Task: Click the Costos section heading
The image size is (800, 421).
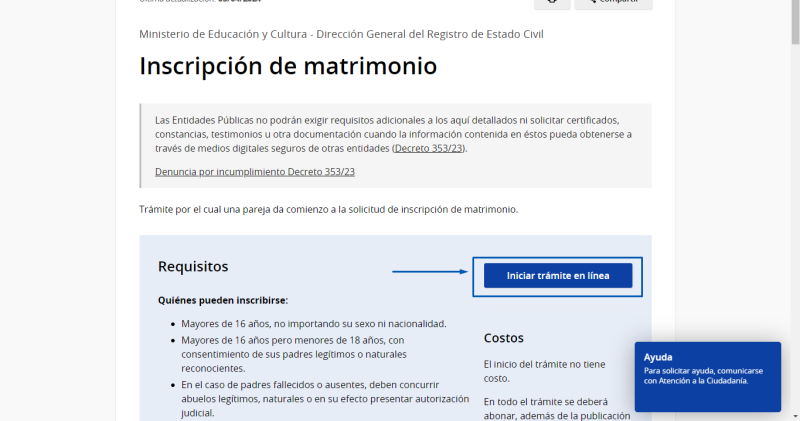Action: tap(504, 338)
